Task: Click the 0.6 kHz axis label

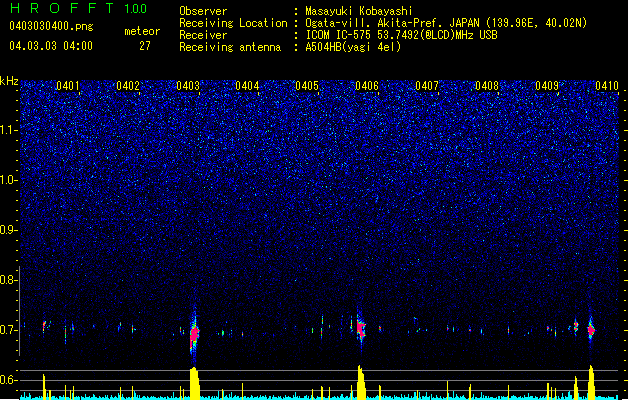Action: click(8, 380)
